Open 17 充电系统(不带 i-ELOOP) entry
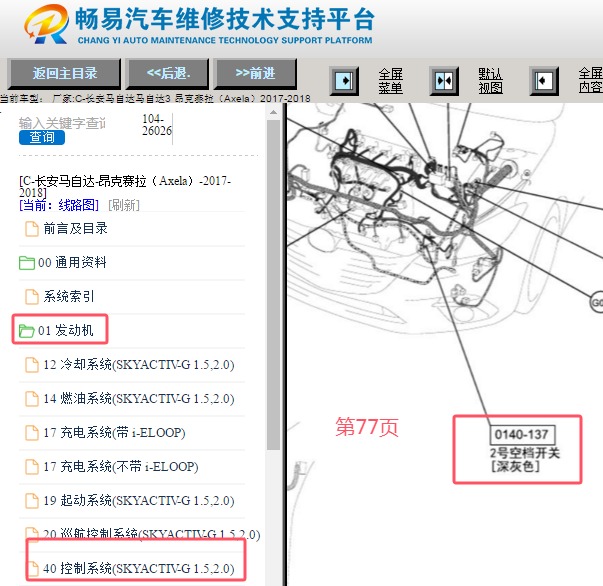The image size is (603, 586). (x=121, y=466)
